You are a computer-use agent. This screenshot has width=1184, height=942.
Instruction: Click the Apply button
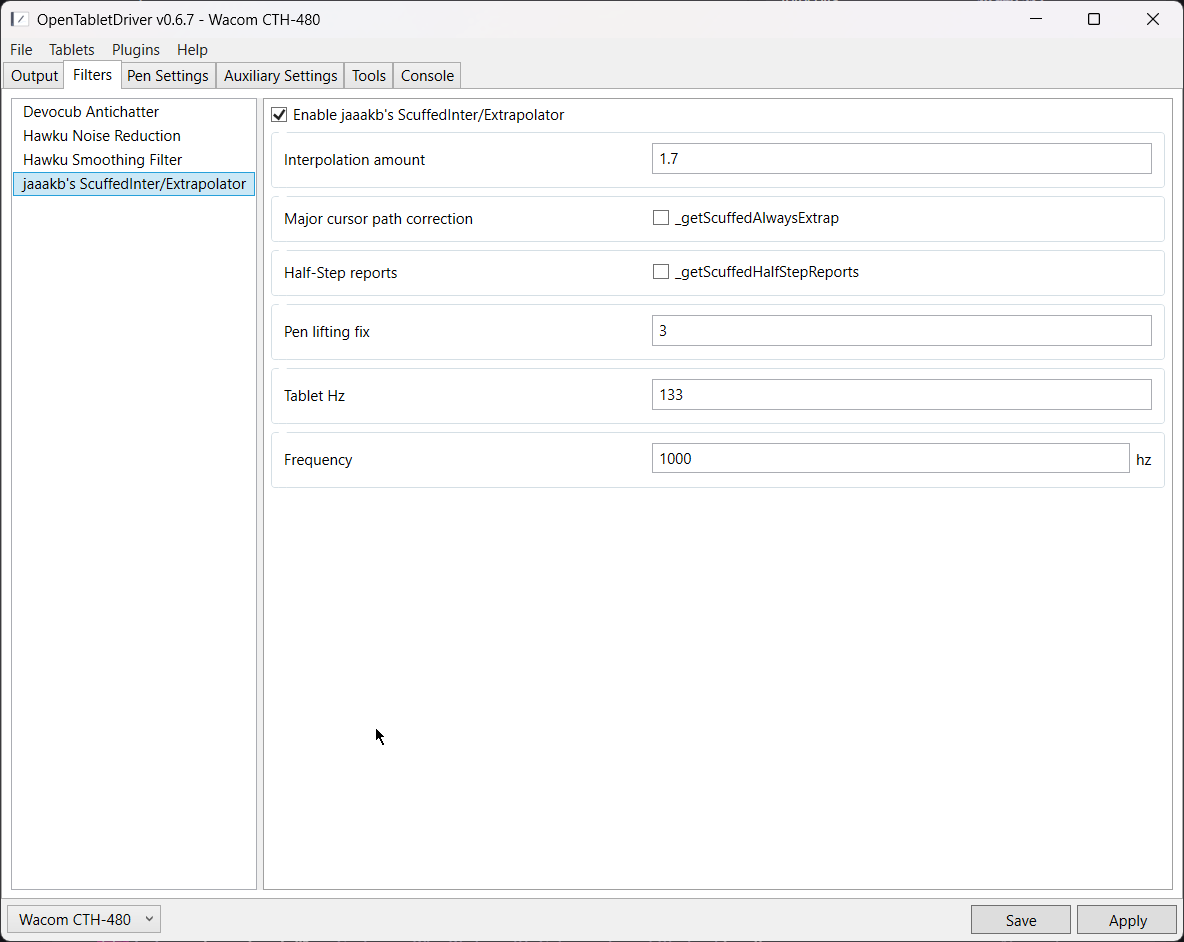coord(1127,920)
